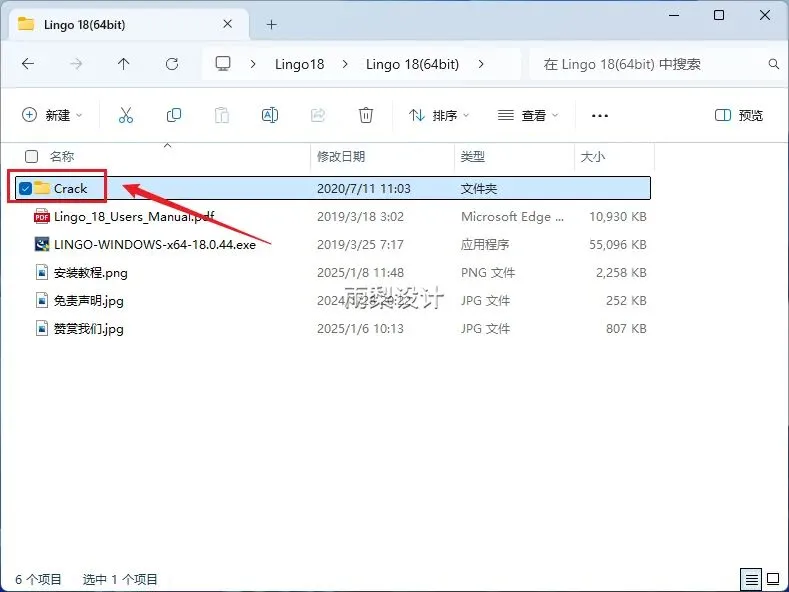Toggle the select-all checkbox by 名称
The height and width of the screenshot is (592, 789).
point(31,157)
